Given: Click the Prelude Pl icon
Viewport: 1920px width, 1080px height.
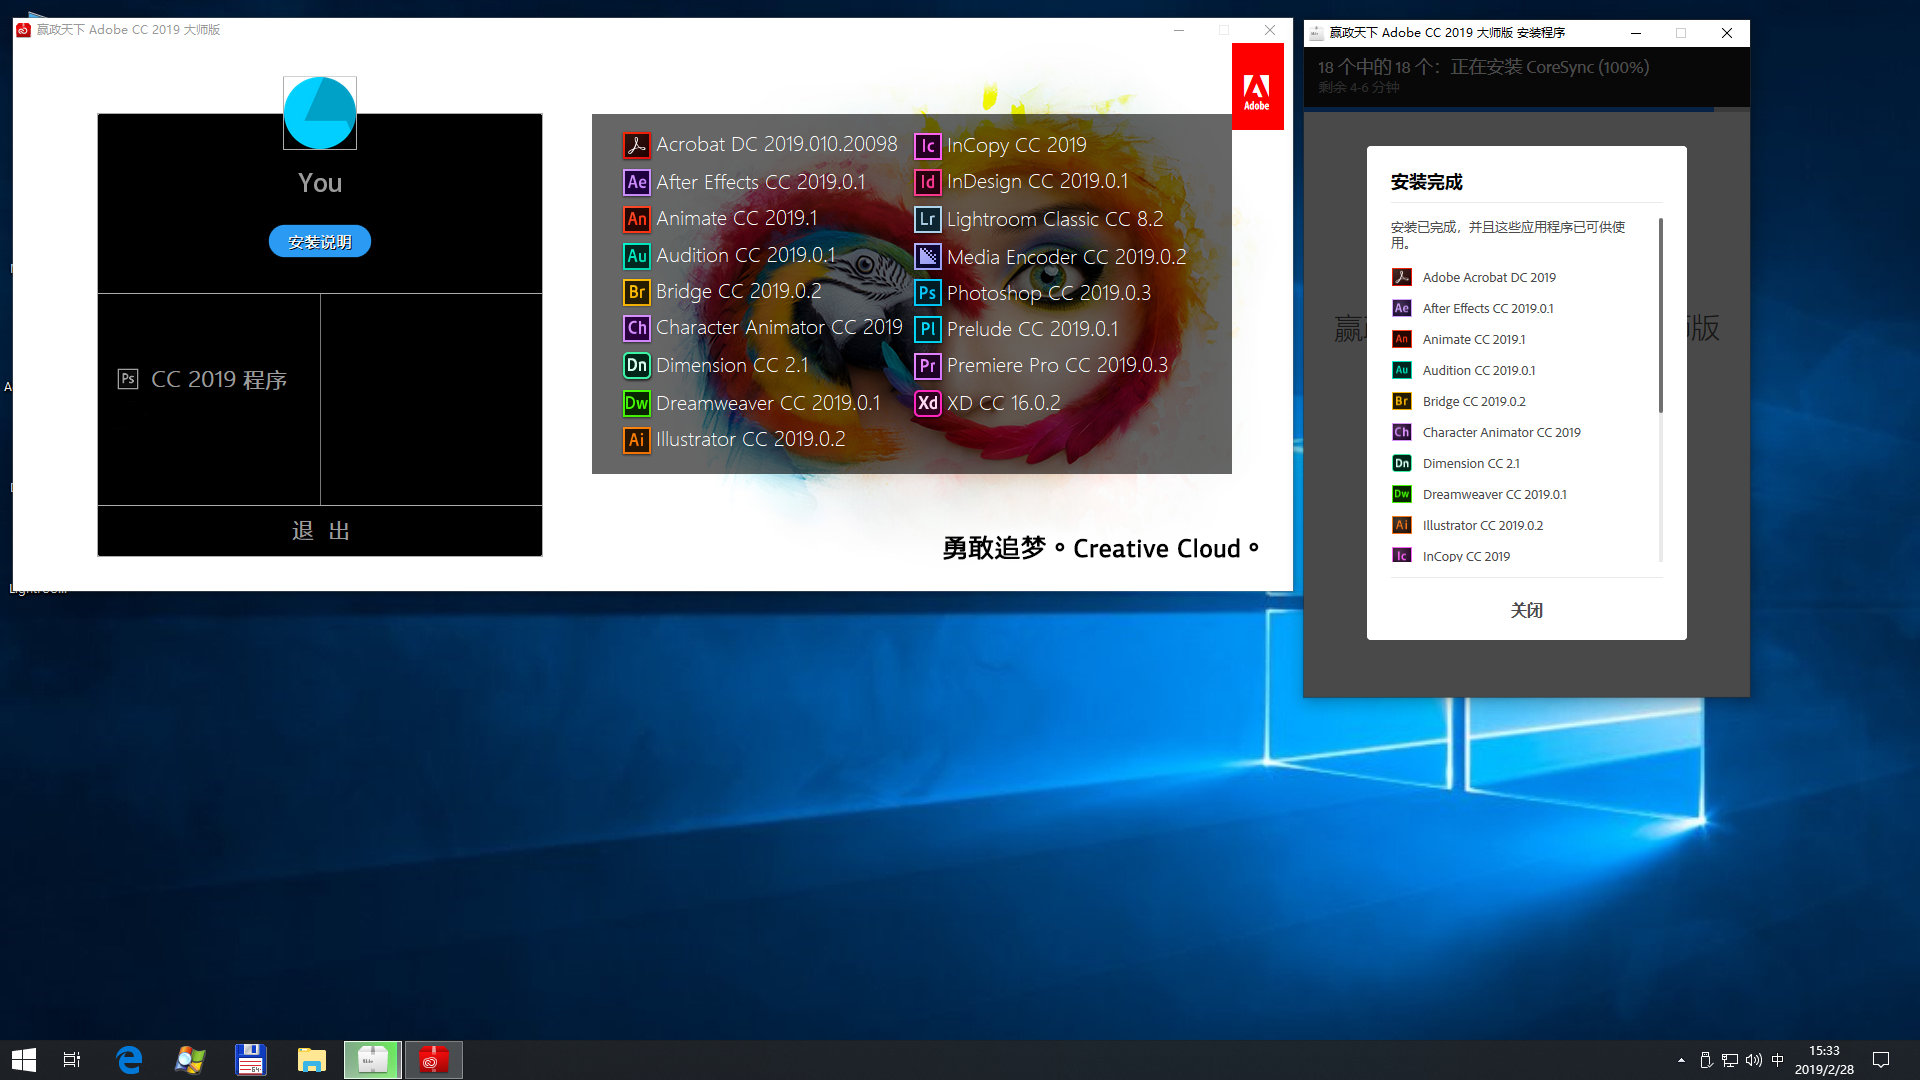Looking at the screenshot, I should (927, 329).
